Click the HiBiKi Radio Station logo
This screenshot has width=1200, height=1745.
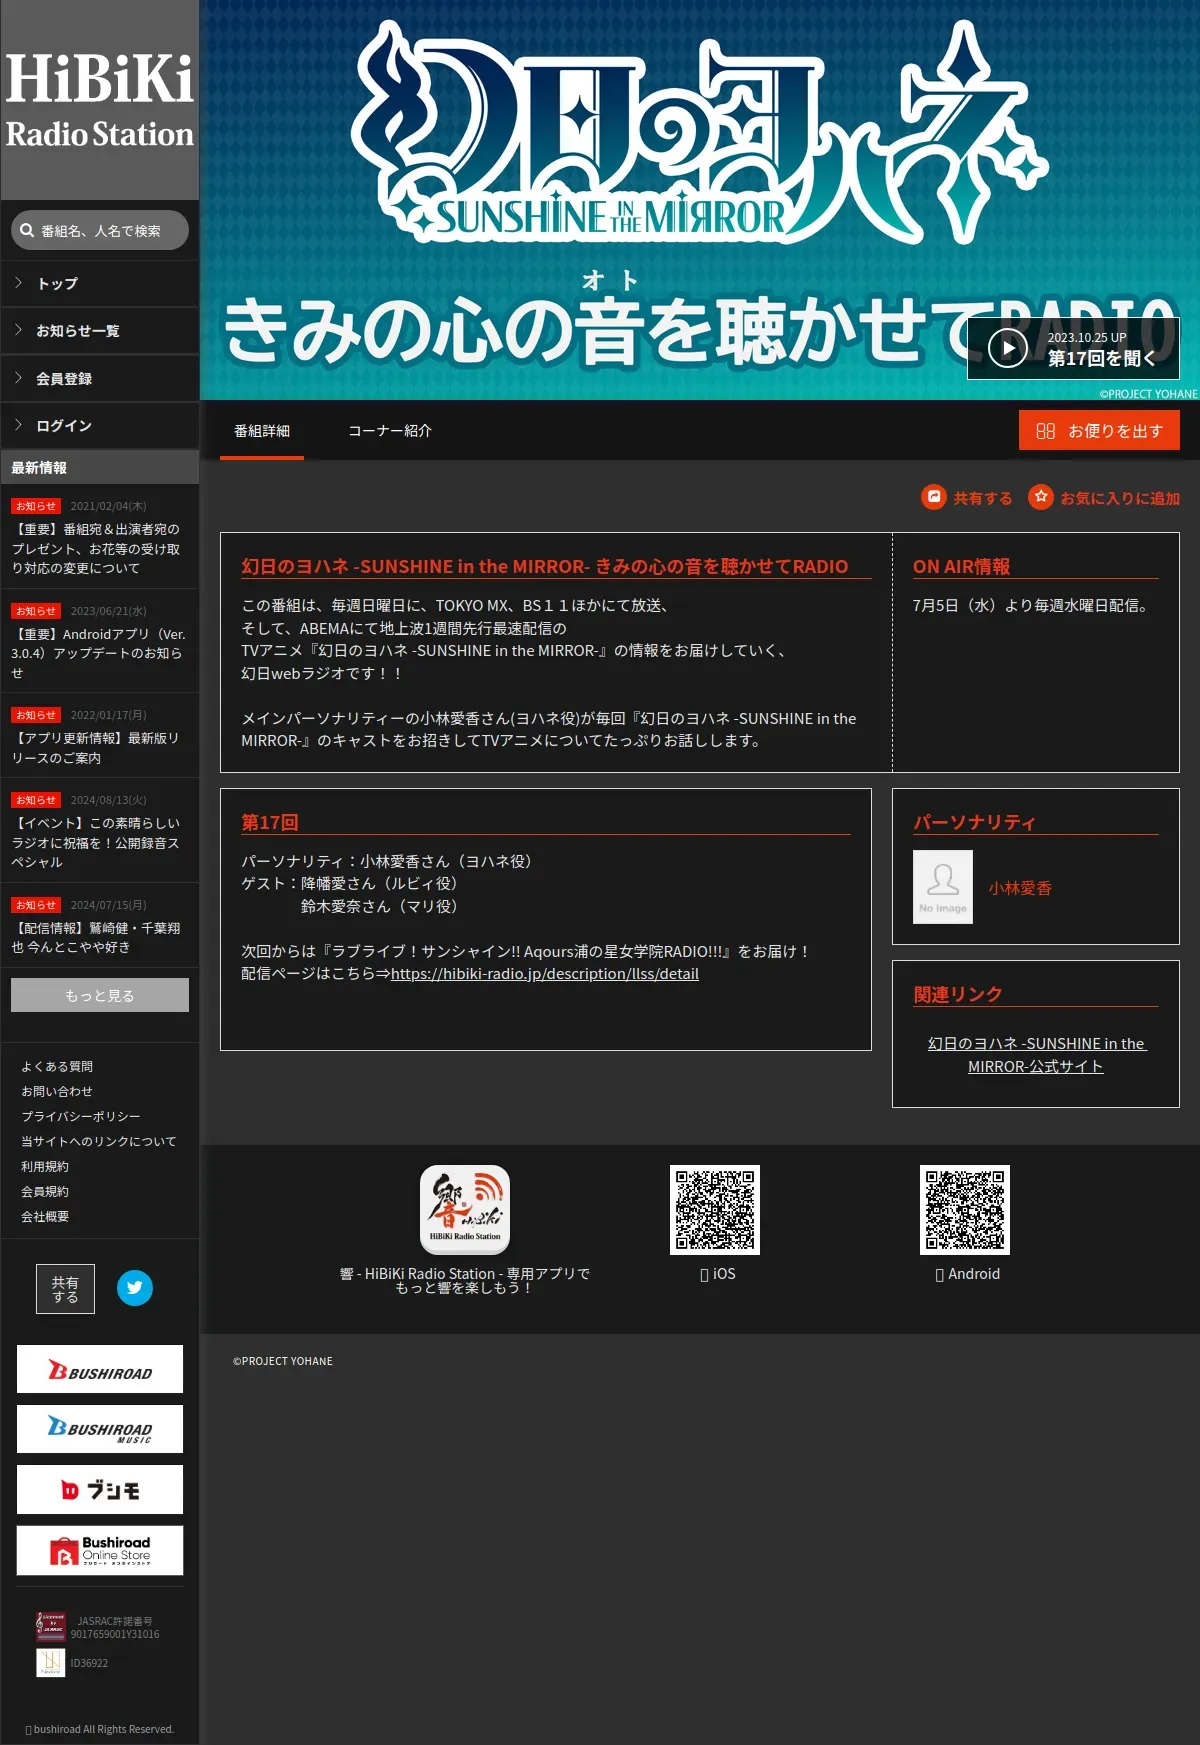tap(99, 100)
